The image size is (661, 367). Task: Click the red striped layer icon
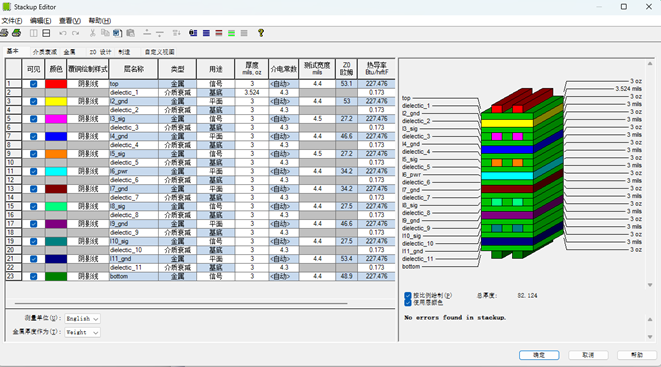coord(219,33)
